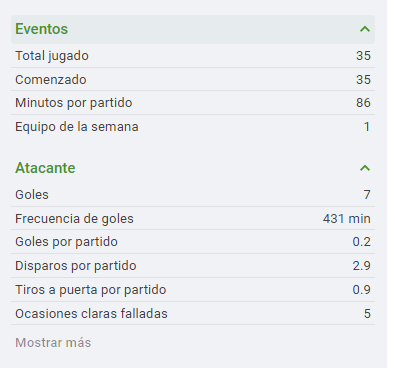
Task: Select the Goles stat row
Action: pyautogui.click(x=193, y=195)
